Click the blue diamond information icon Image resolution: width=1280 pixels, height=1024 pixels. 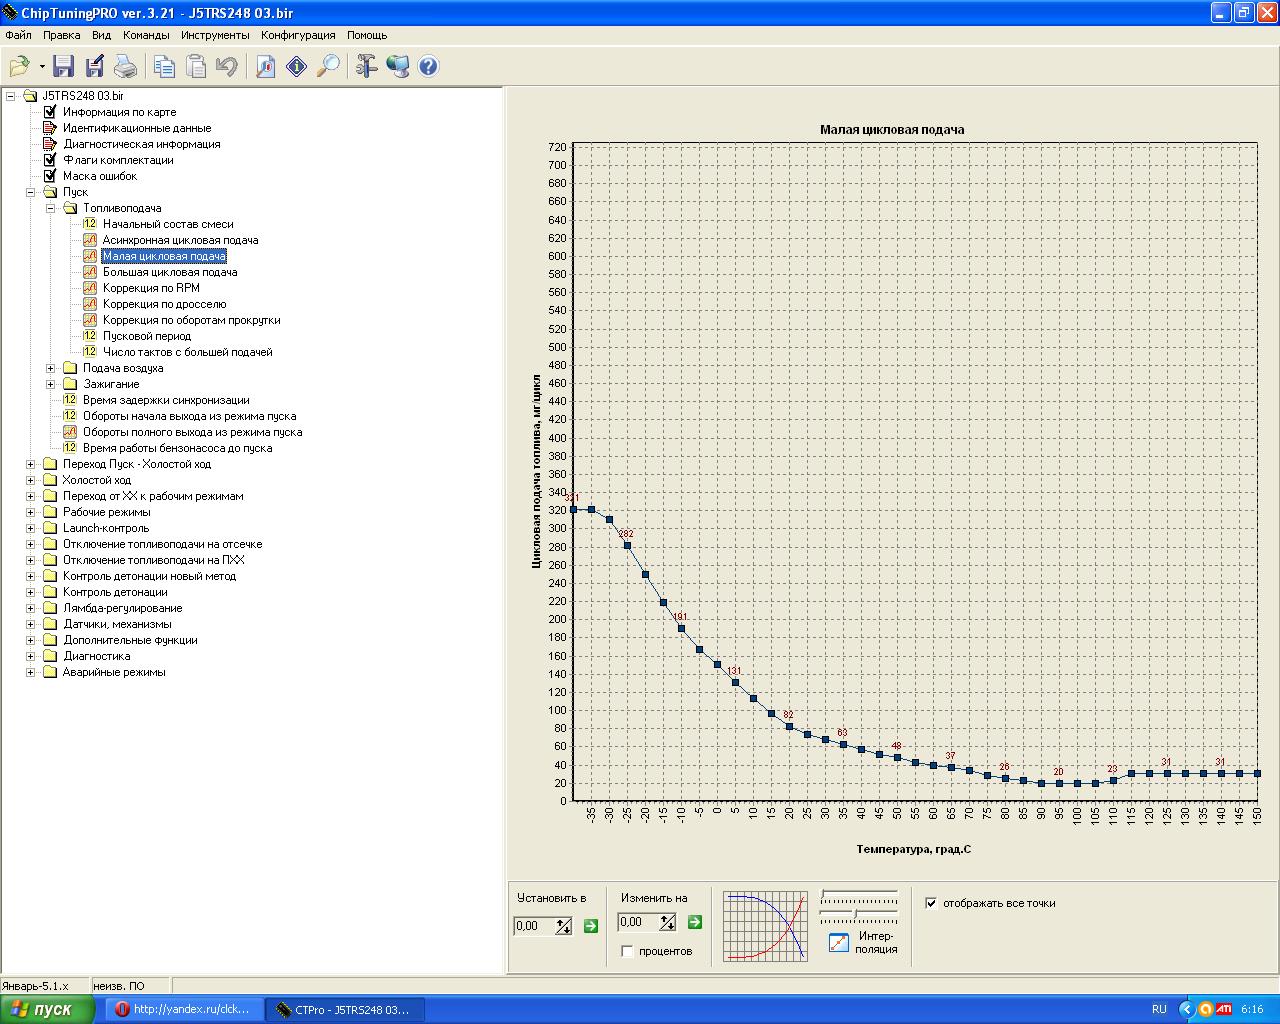click(296, 67)
